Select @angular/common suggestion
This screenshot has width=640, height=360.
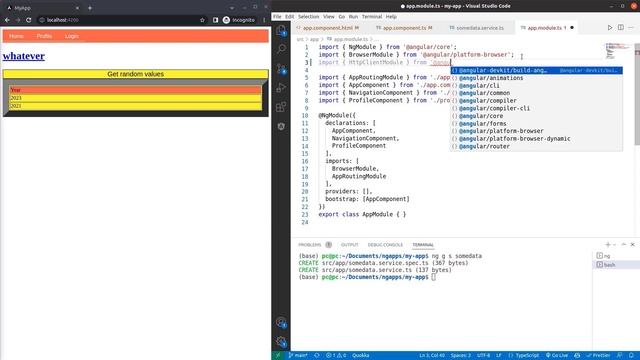pos(536,93)
